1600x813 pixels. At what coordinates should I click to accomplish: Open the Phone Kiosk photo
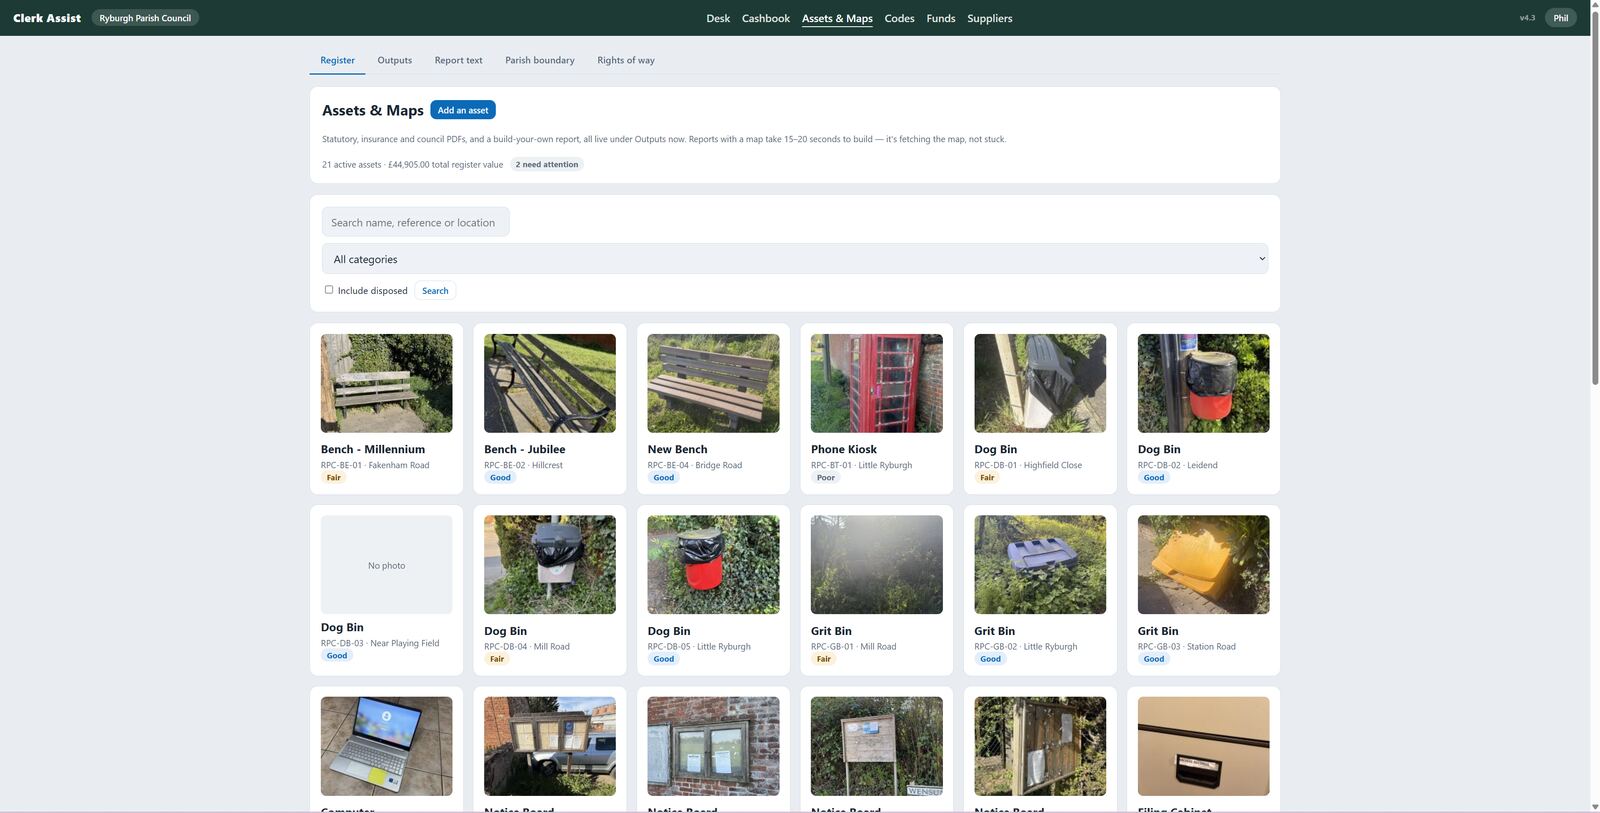[x=877, y=383]
